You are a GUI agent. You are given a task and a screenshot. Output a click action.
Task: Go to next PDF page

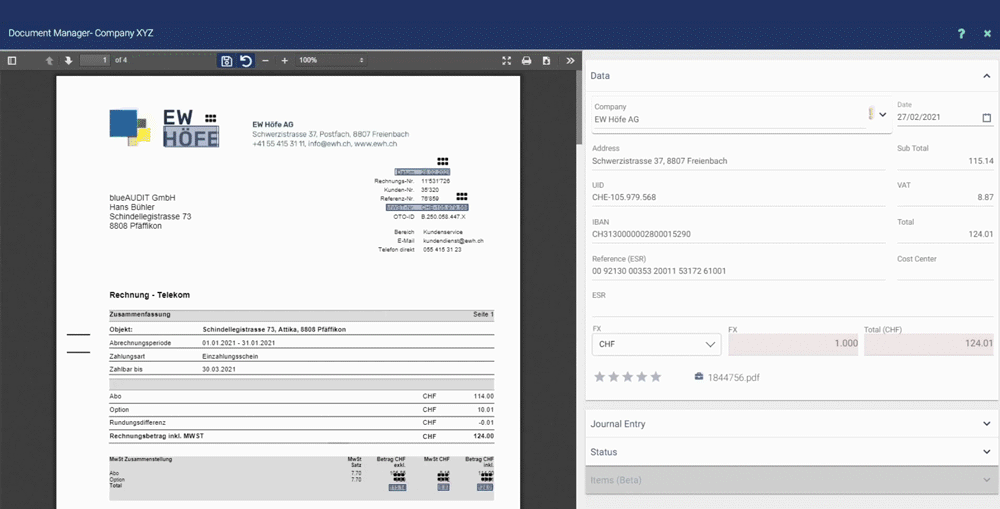(68, 61)
